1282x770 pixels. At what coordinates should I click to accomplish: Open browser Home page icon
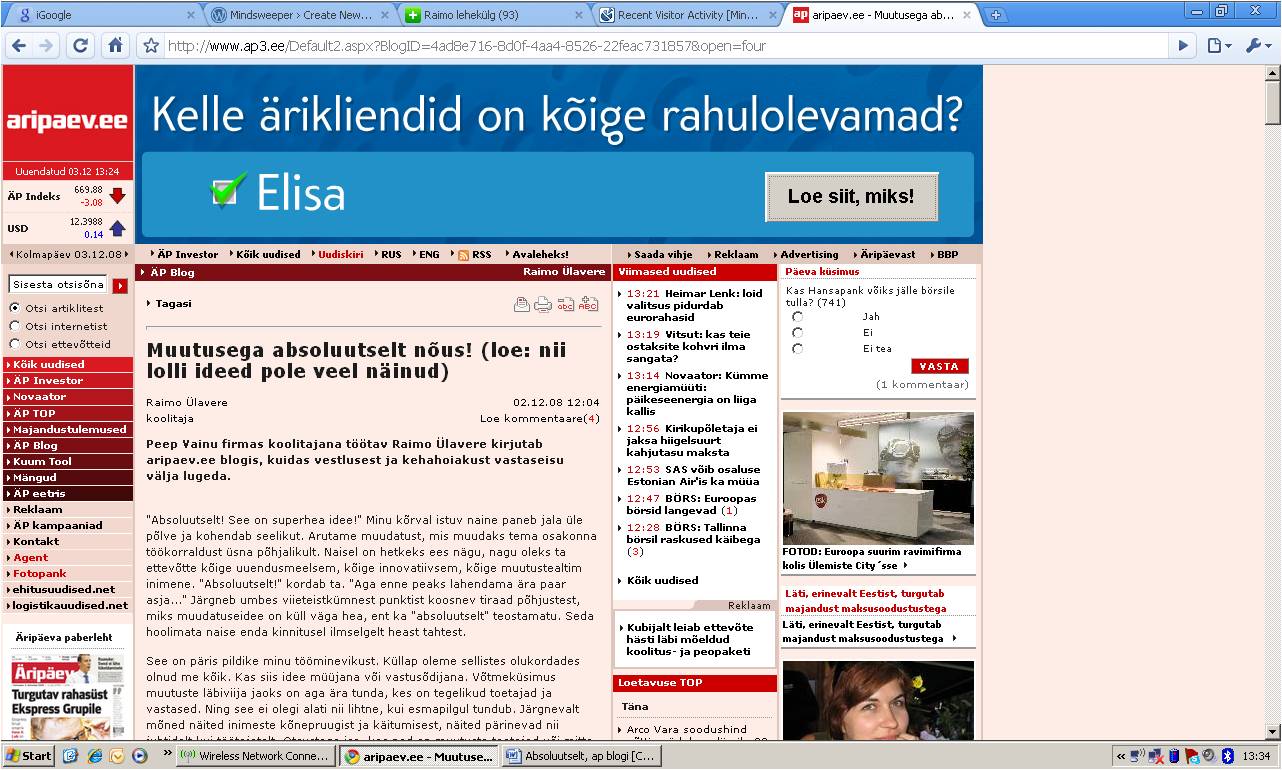click(115, 45)
